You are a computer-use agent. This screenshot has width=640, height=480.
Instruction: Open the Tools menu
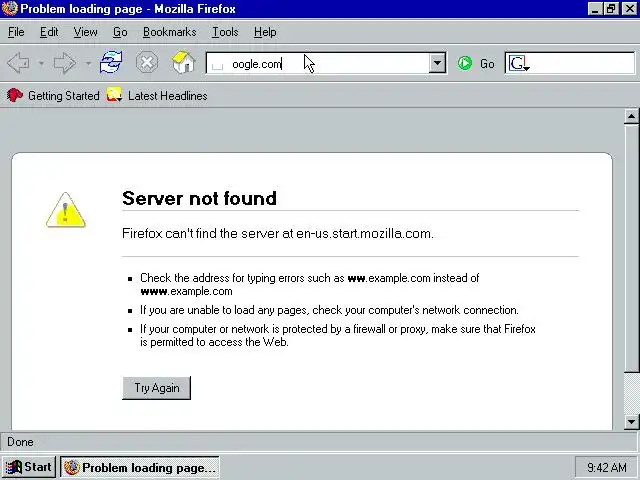click(x=225, y=32)
